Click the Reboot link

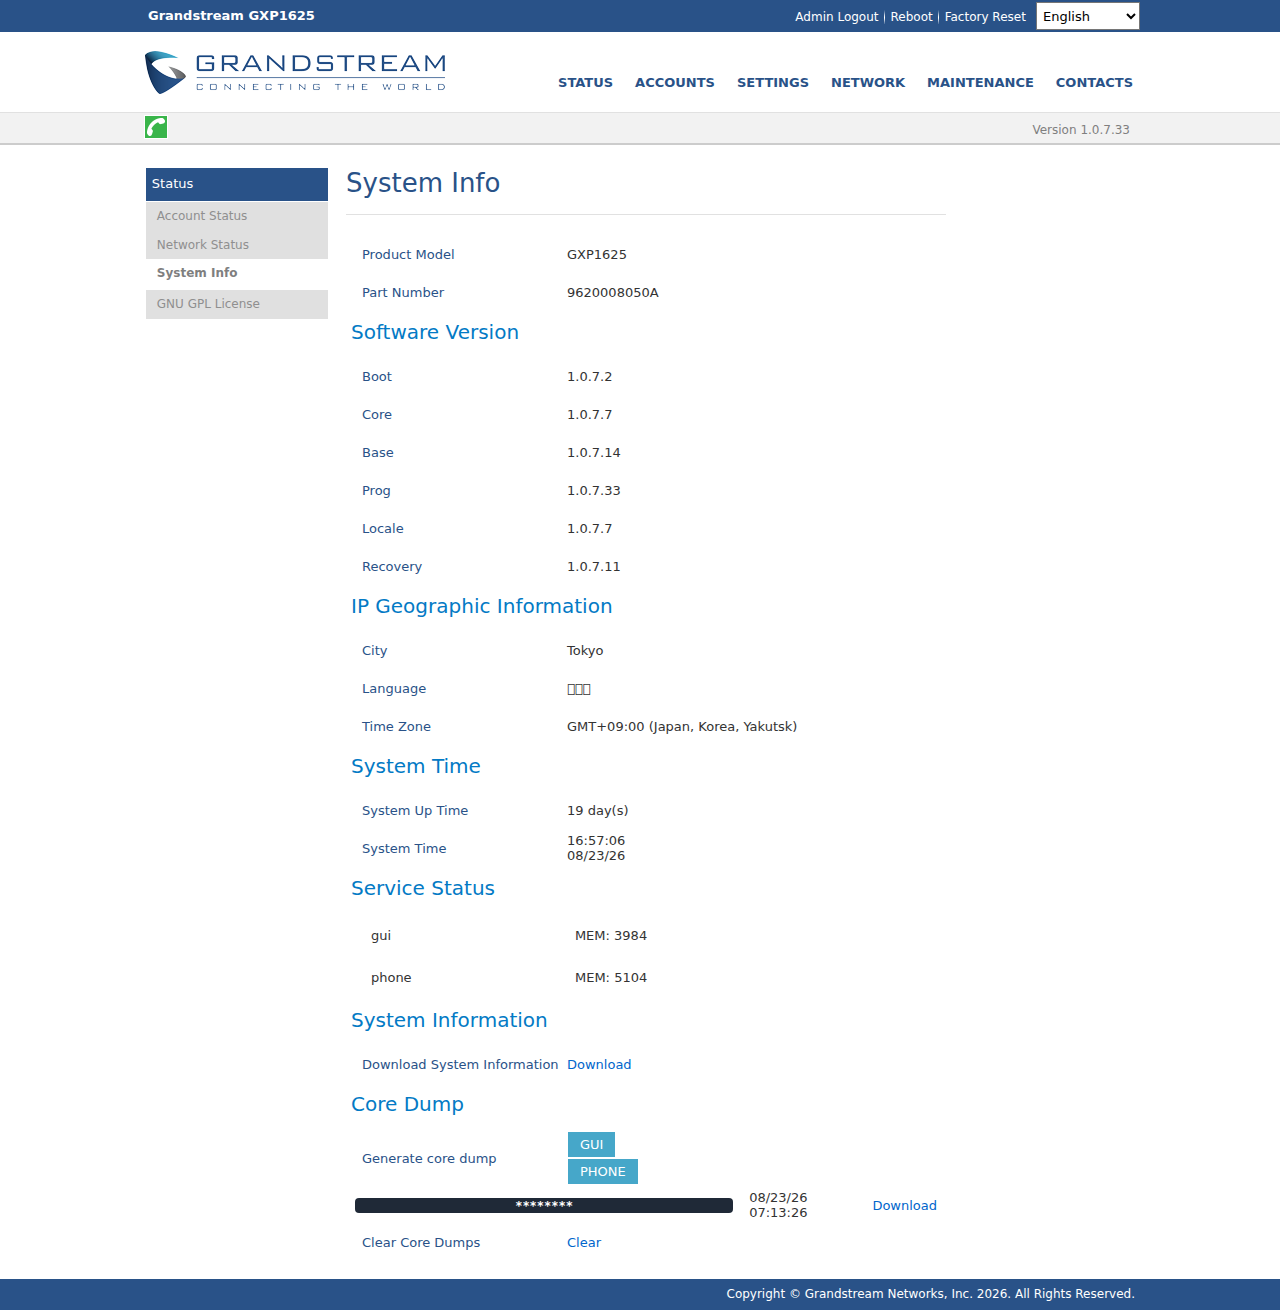click(911, 17)
